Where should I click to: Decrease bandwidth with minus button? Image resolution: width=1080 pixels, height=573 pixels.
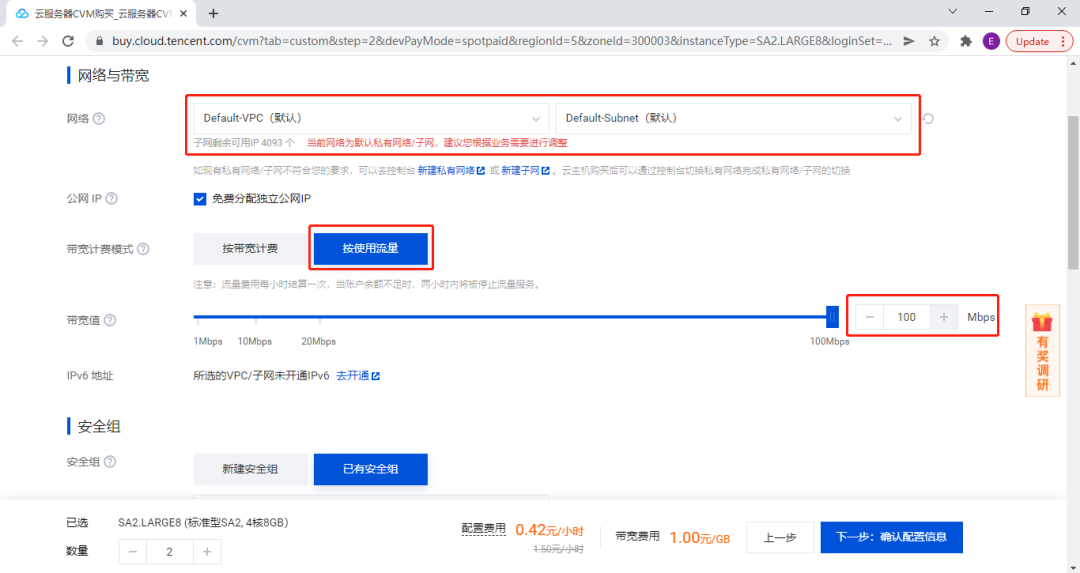[869, 317]
